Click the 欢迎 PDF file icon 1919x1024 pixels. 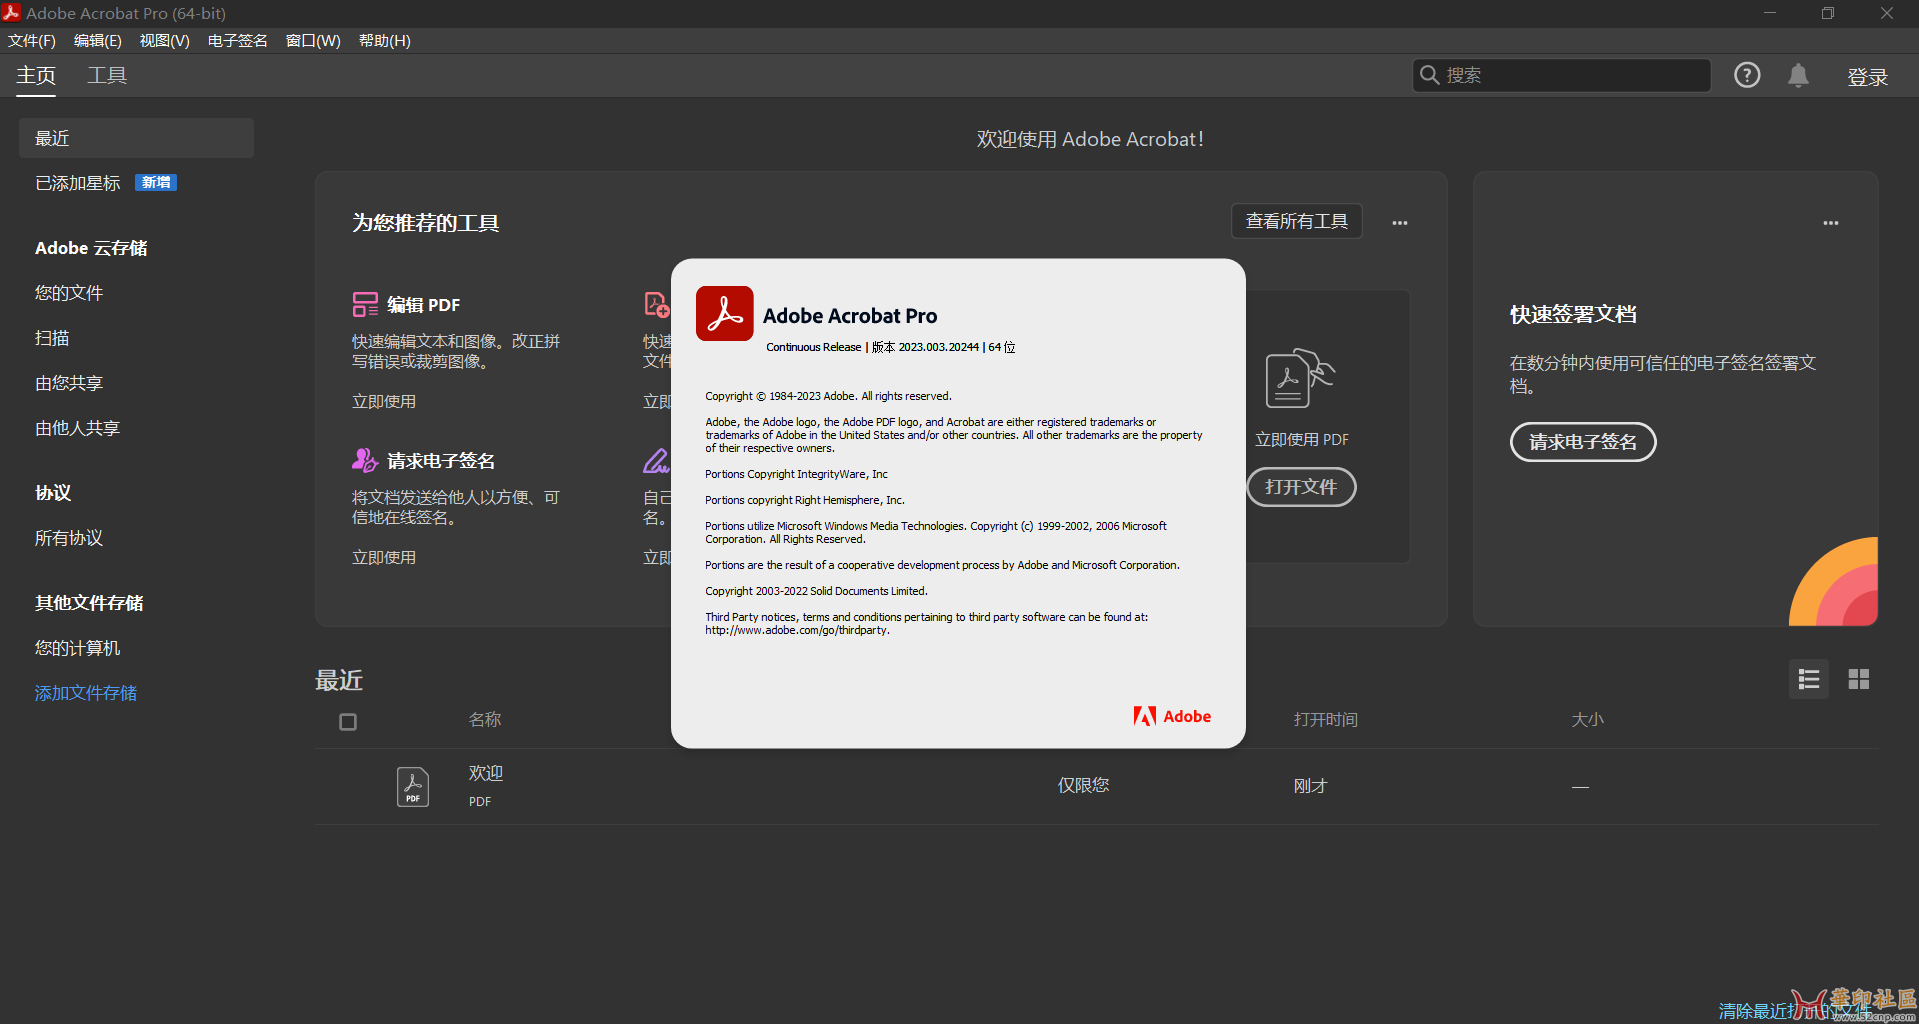[x=413, y=787]
